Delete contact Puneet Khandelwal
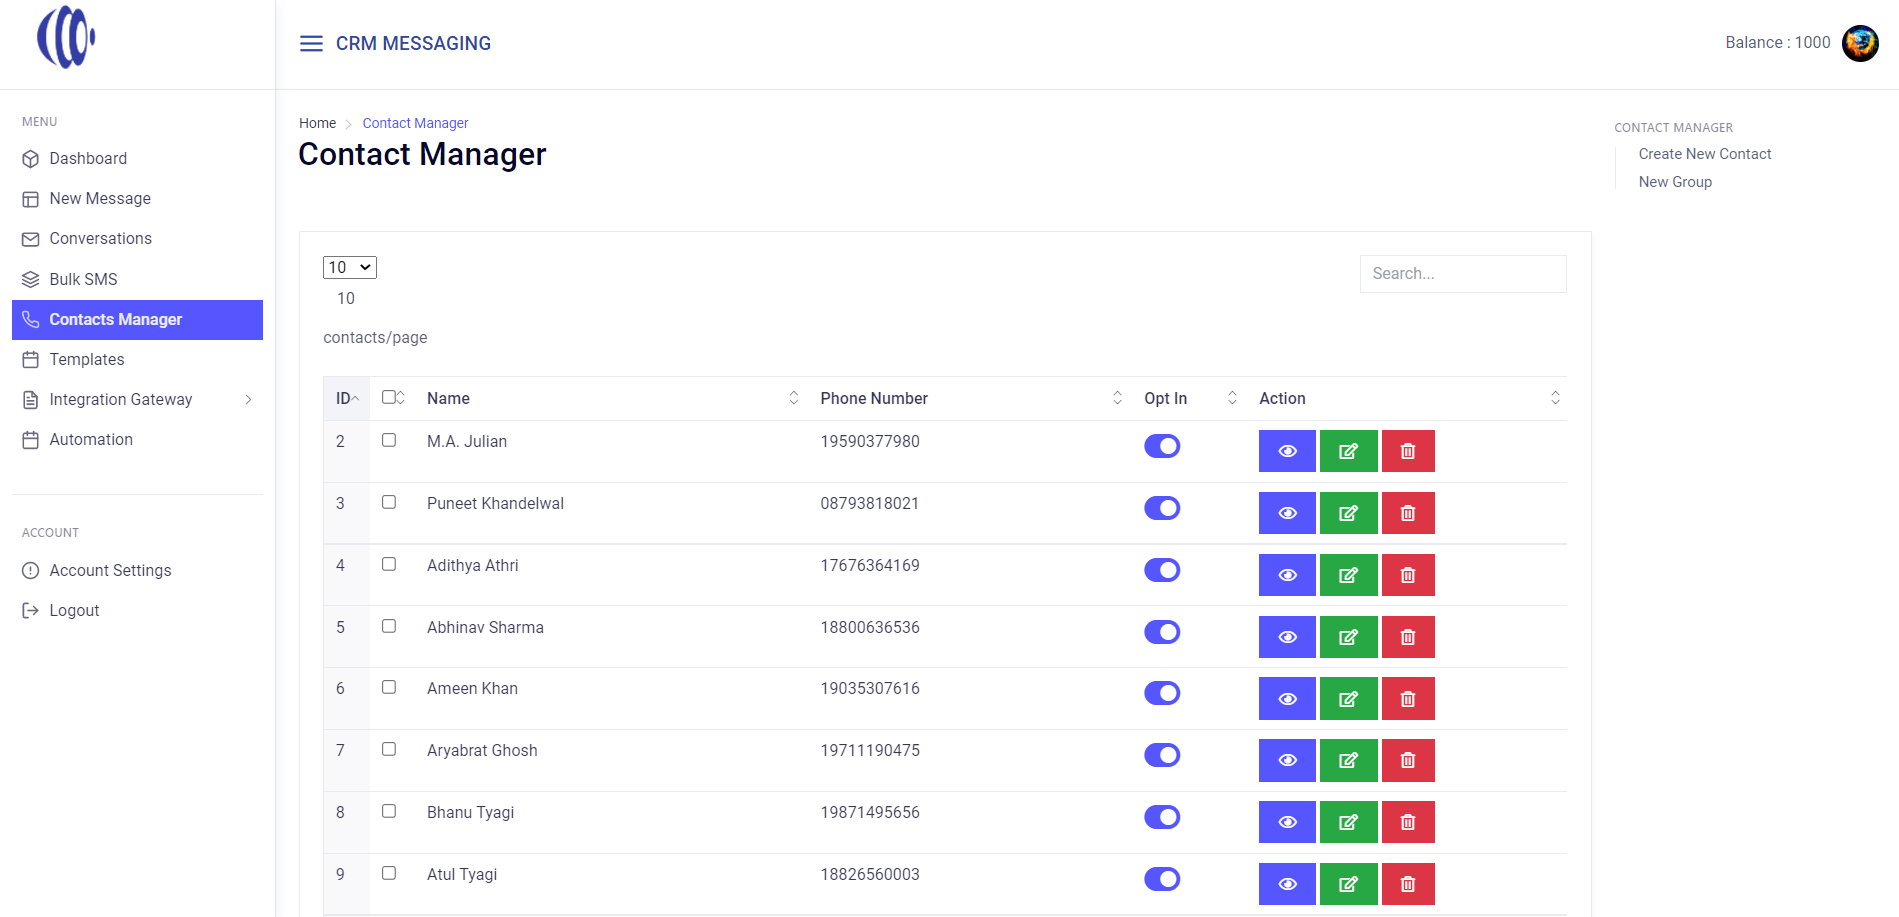The image size is (1899, 917). coord(1408,513)
